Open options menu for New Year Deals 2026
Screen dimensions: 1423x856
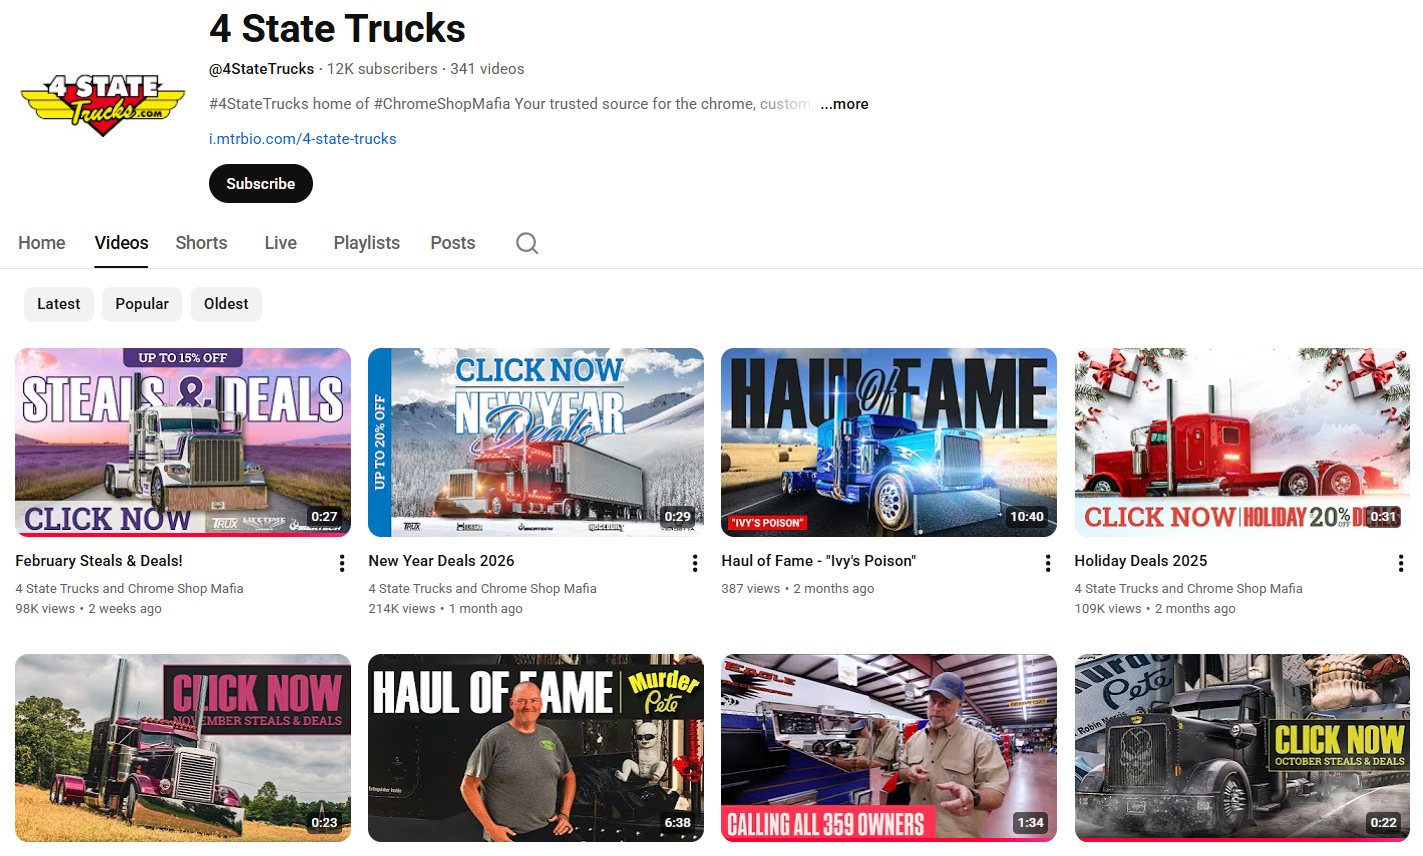(695, 563)
